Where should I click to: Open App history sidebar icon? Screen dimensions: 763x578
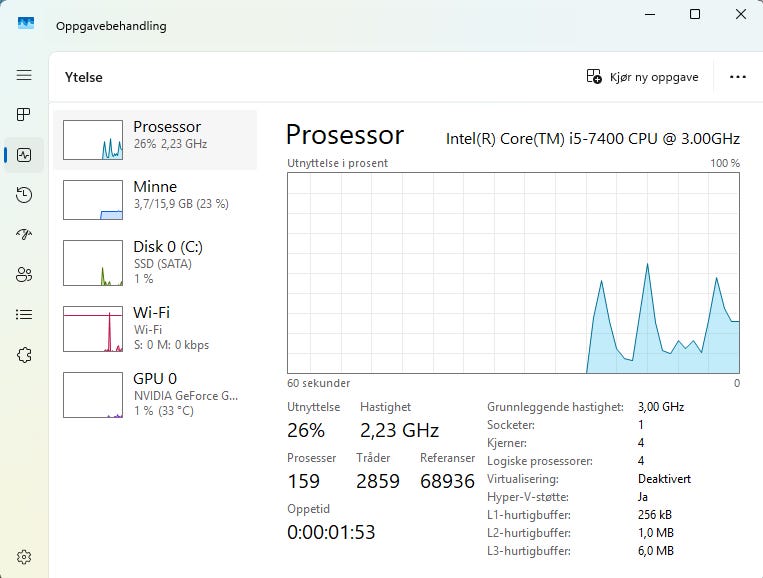24,195
